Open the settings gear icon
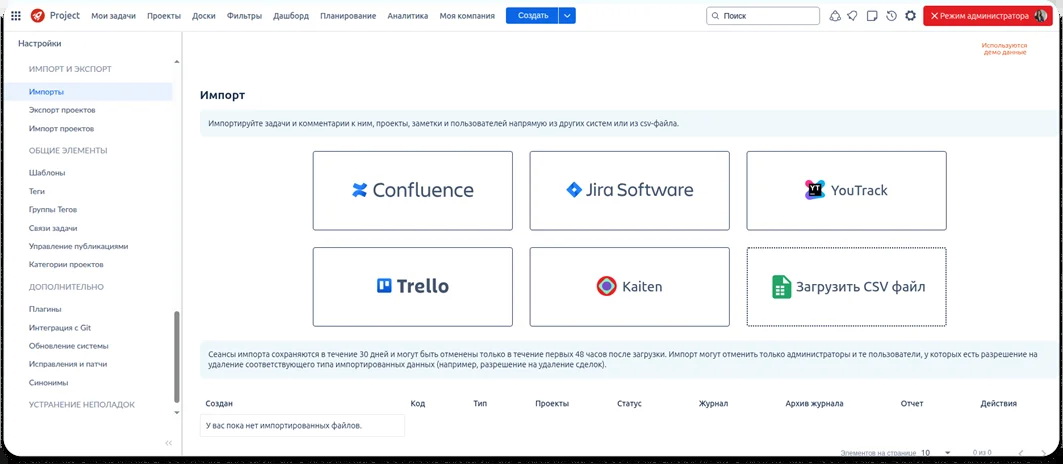The width and height of the screenshot is (1063, 464). point(910,16)
